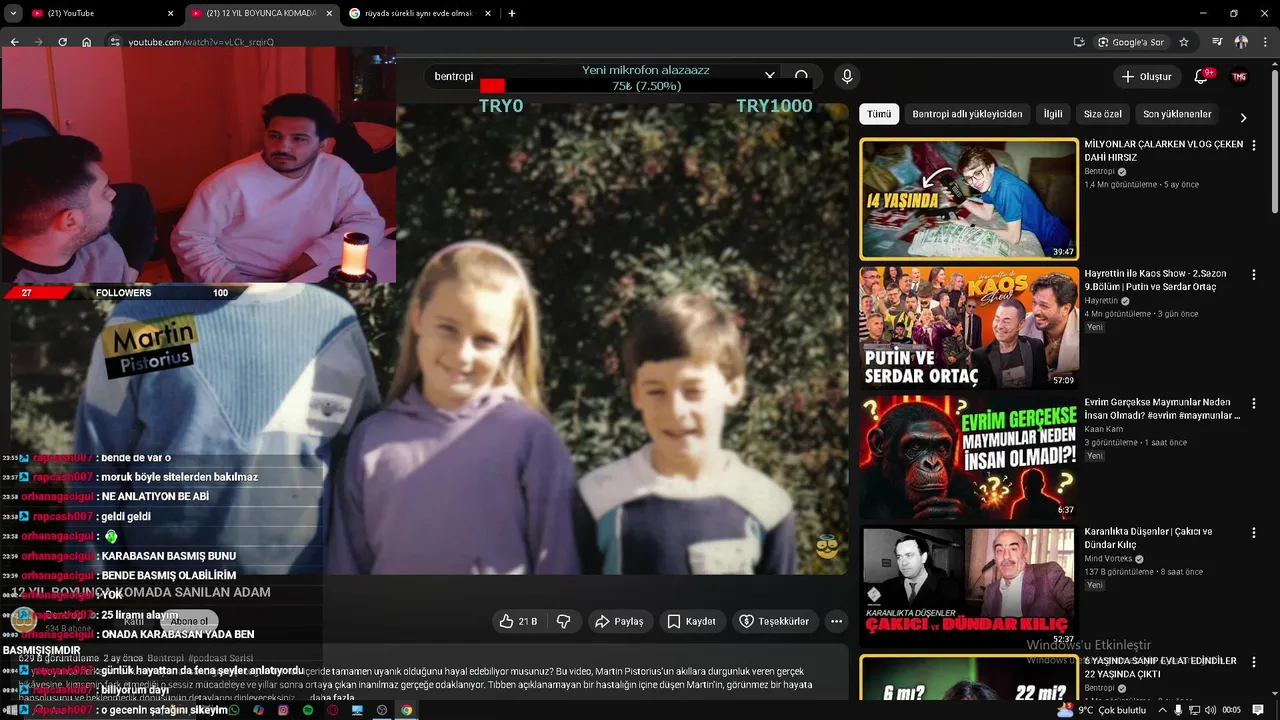The height and width of the screenshot is (720, 1280).
Task: Open the Mind Vorteks channel name
Action: (x=1109, y=559)
